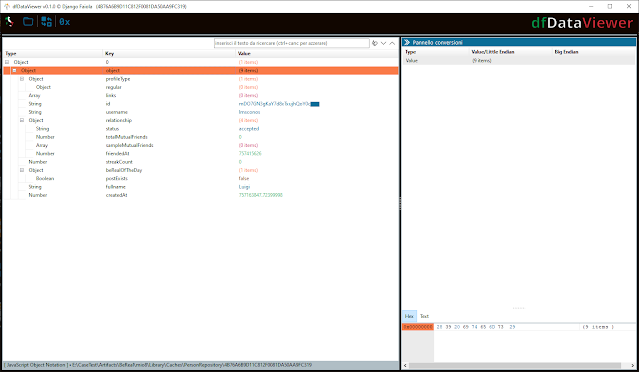The width and height of the screenshot is (639, 372).
Task: Click the 0x hex view icon
Action: tap(64, 22)
